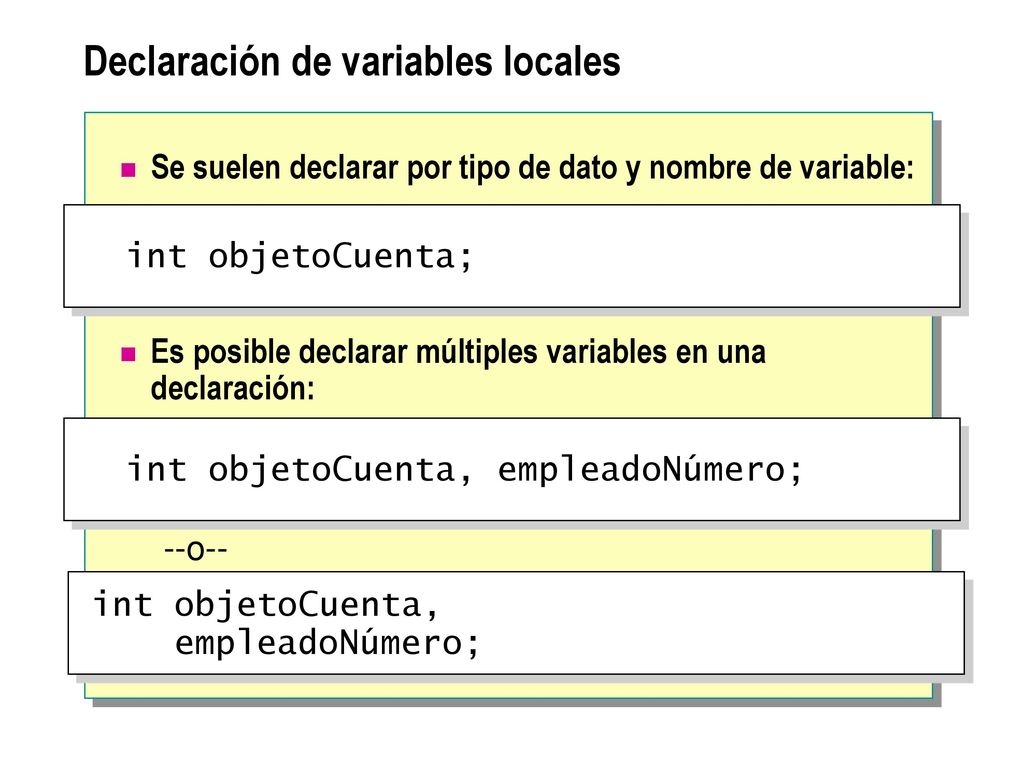This screenshot has height=768, width=1024.
Task: Click the single-line code 'int objetoCuenta, empleadoNúmero;'
Action: pos(464,470)
